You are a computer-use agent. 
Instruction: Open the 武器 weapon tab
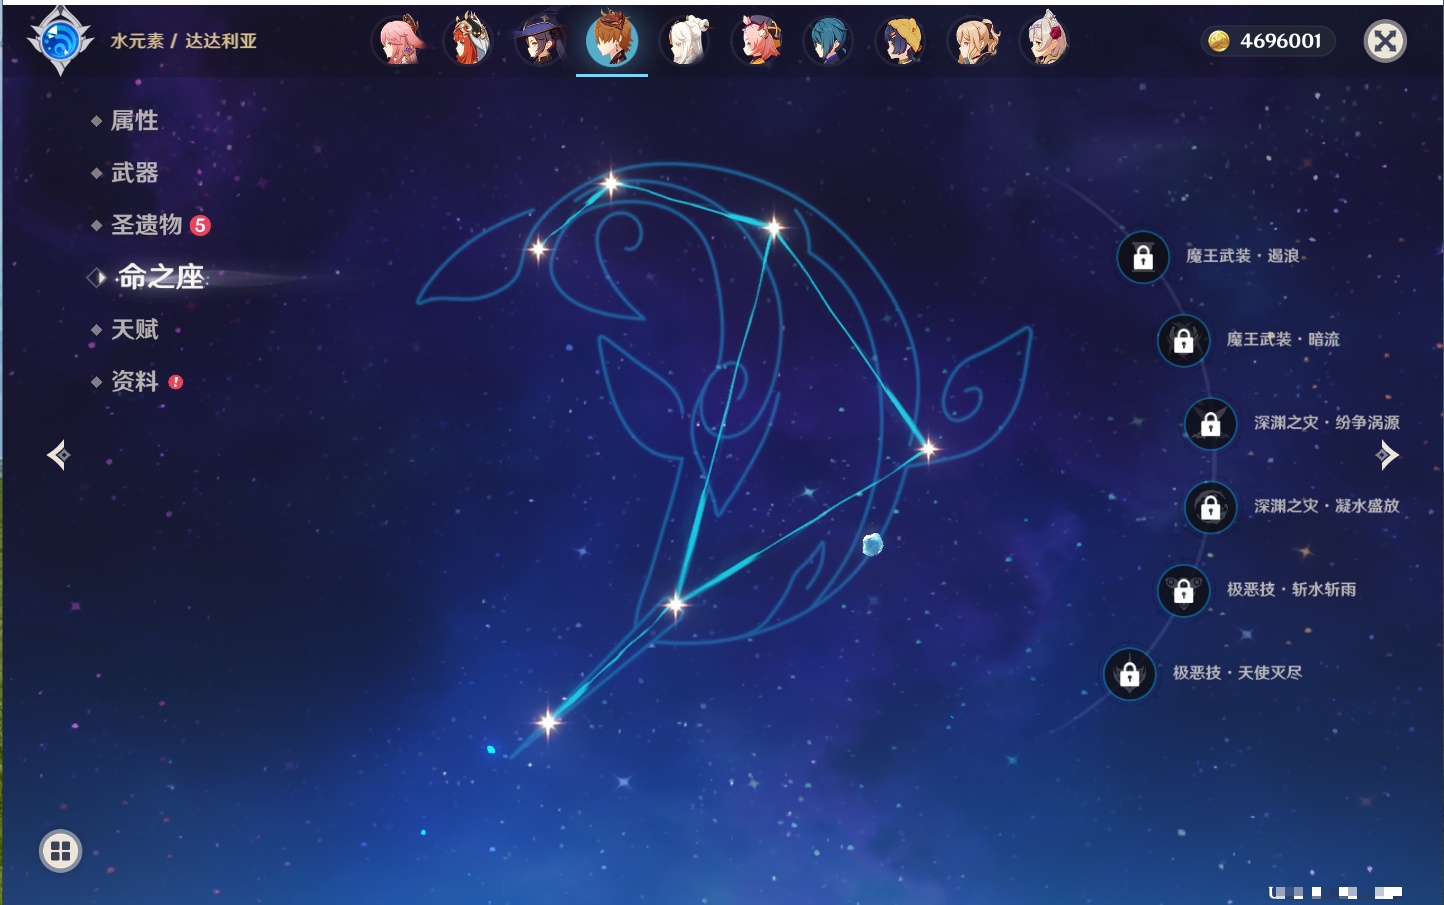(x=134, y=173)
